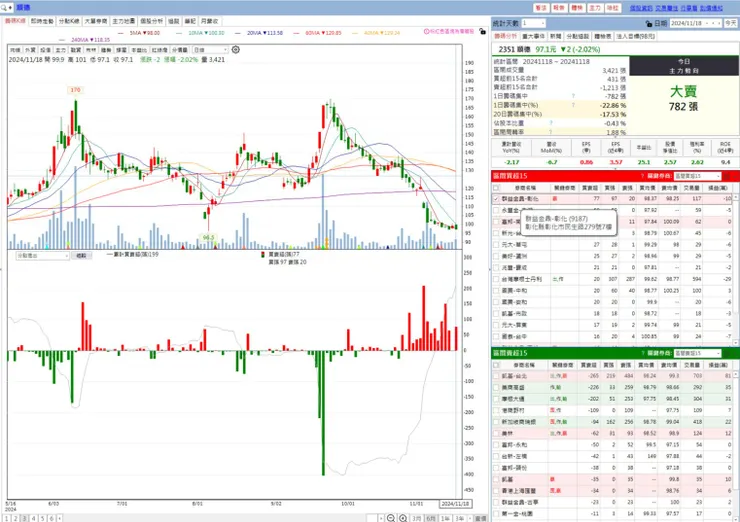Open the 重大事件 tab in right panel

(x=534, y=36)
